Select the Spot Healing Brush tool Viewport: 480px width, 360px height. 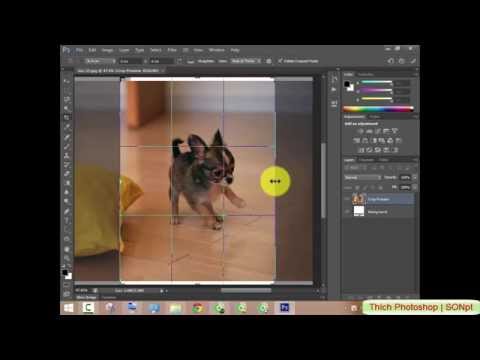point(67,137)
